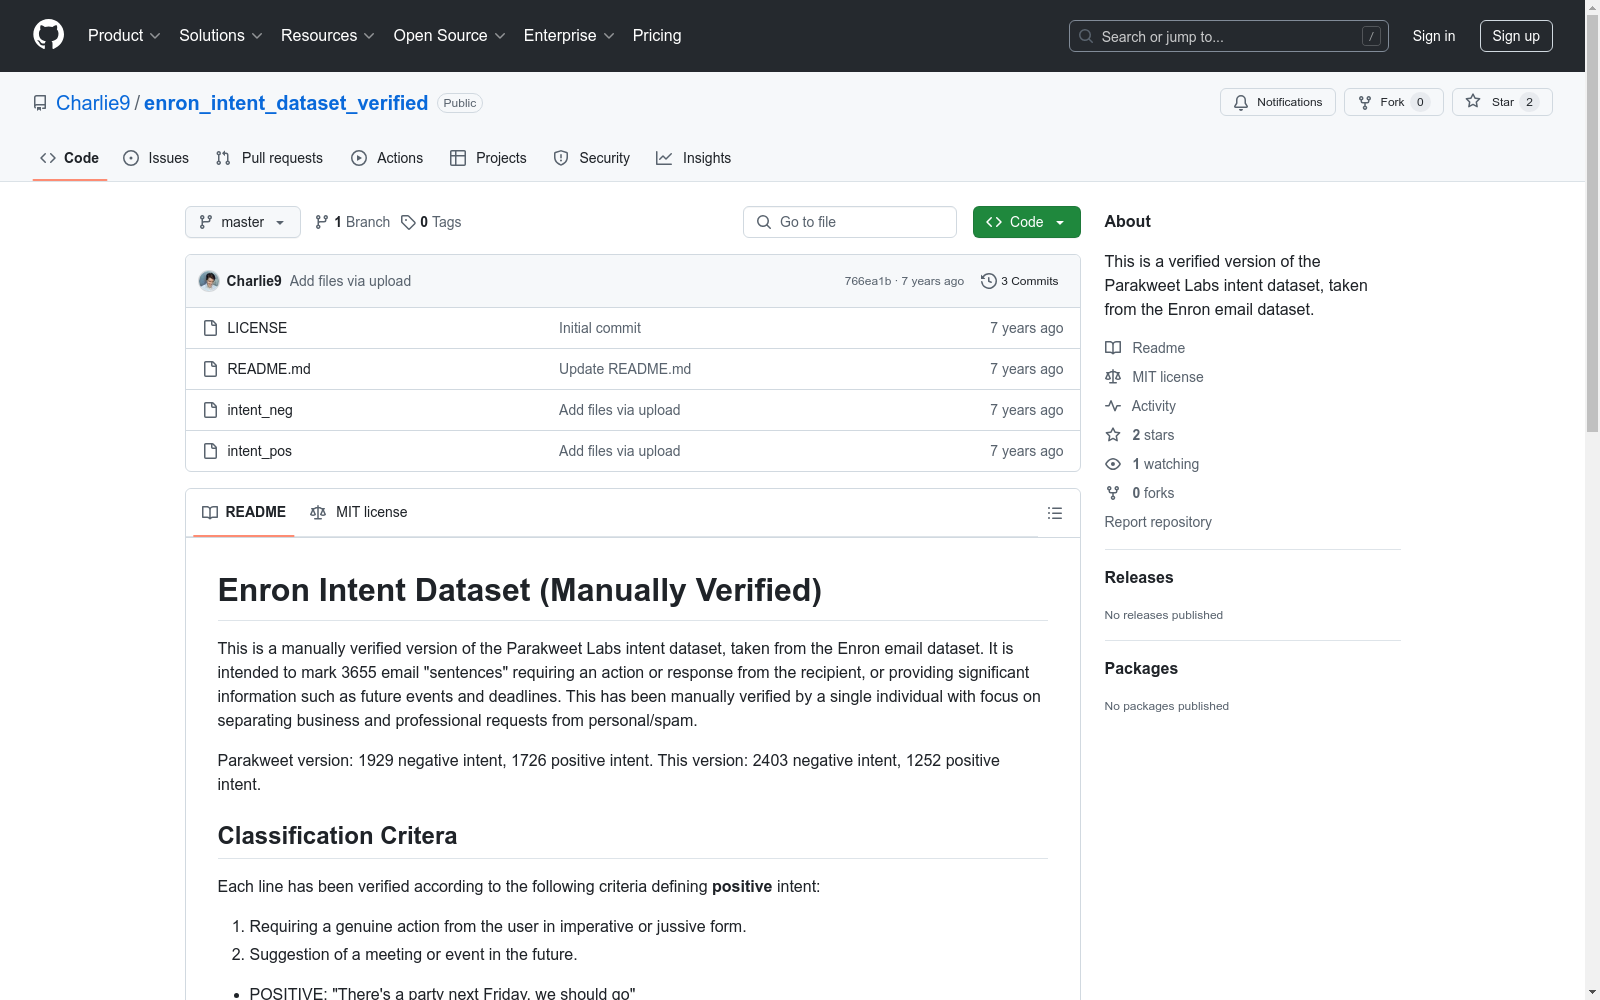Expand the Open Source menu
The height and width of the screenshot is (1000, 1600).
click(450, 36)
